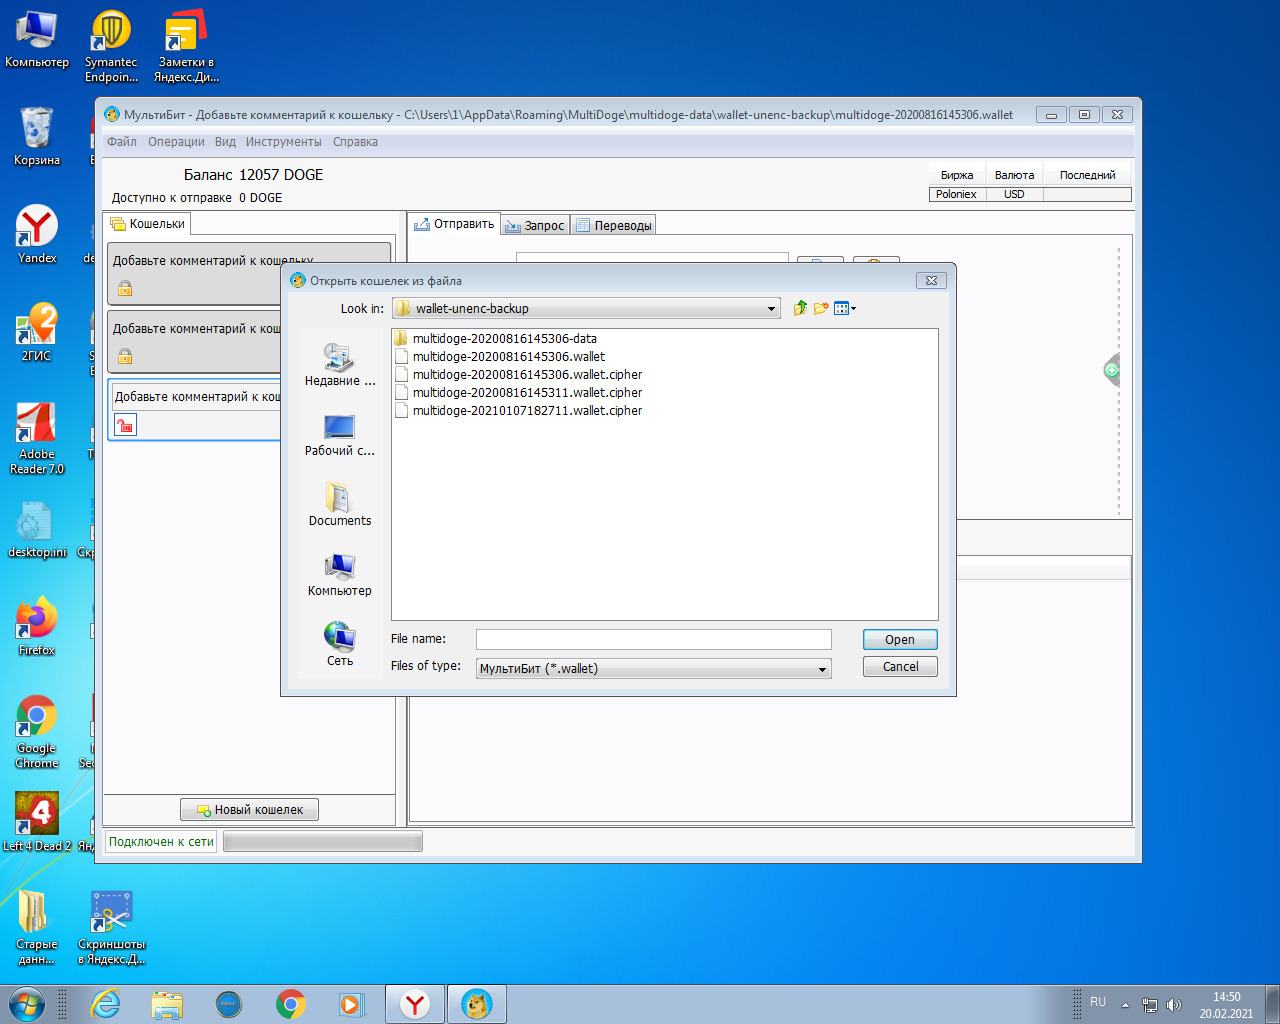Open Windows Explorer from taskbar
Screen dimensions: 1280x1024
(167, 1004)
